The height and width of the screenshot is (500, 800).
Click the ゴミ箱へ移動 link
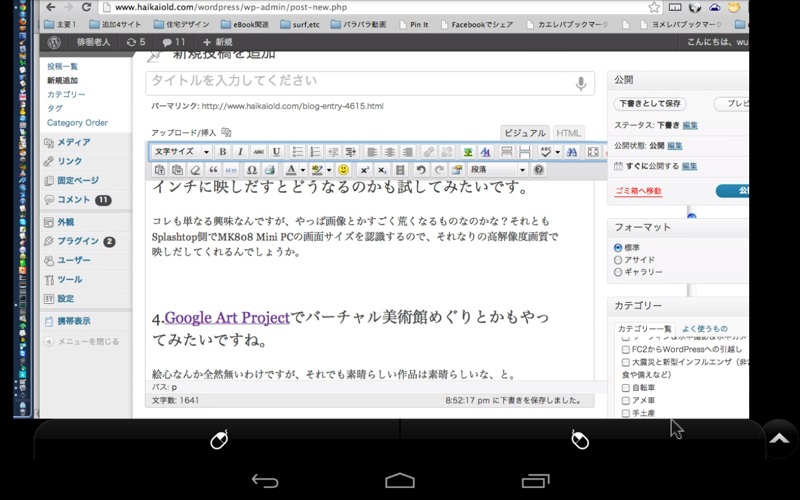click(x=638, y=191)
